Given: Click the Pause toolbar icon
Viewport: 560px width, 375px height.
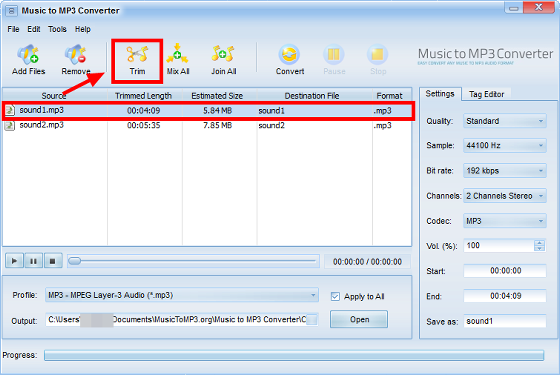Looking at the screenshot, I should [334, 59].
